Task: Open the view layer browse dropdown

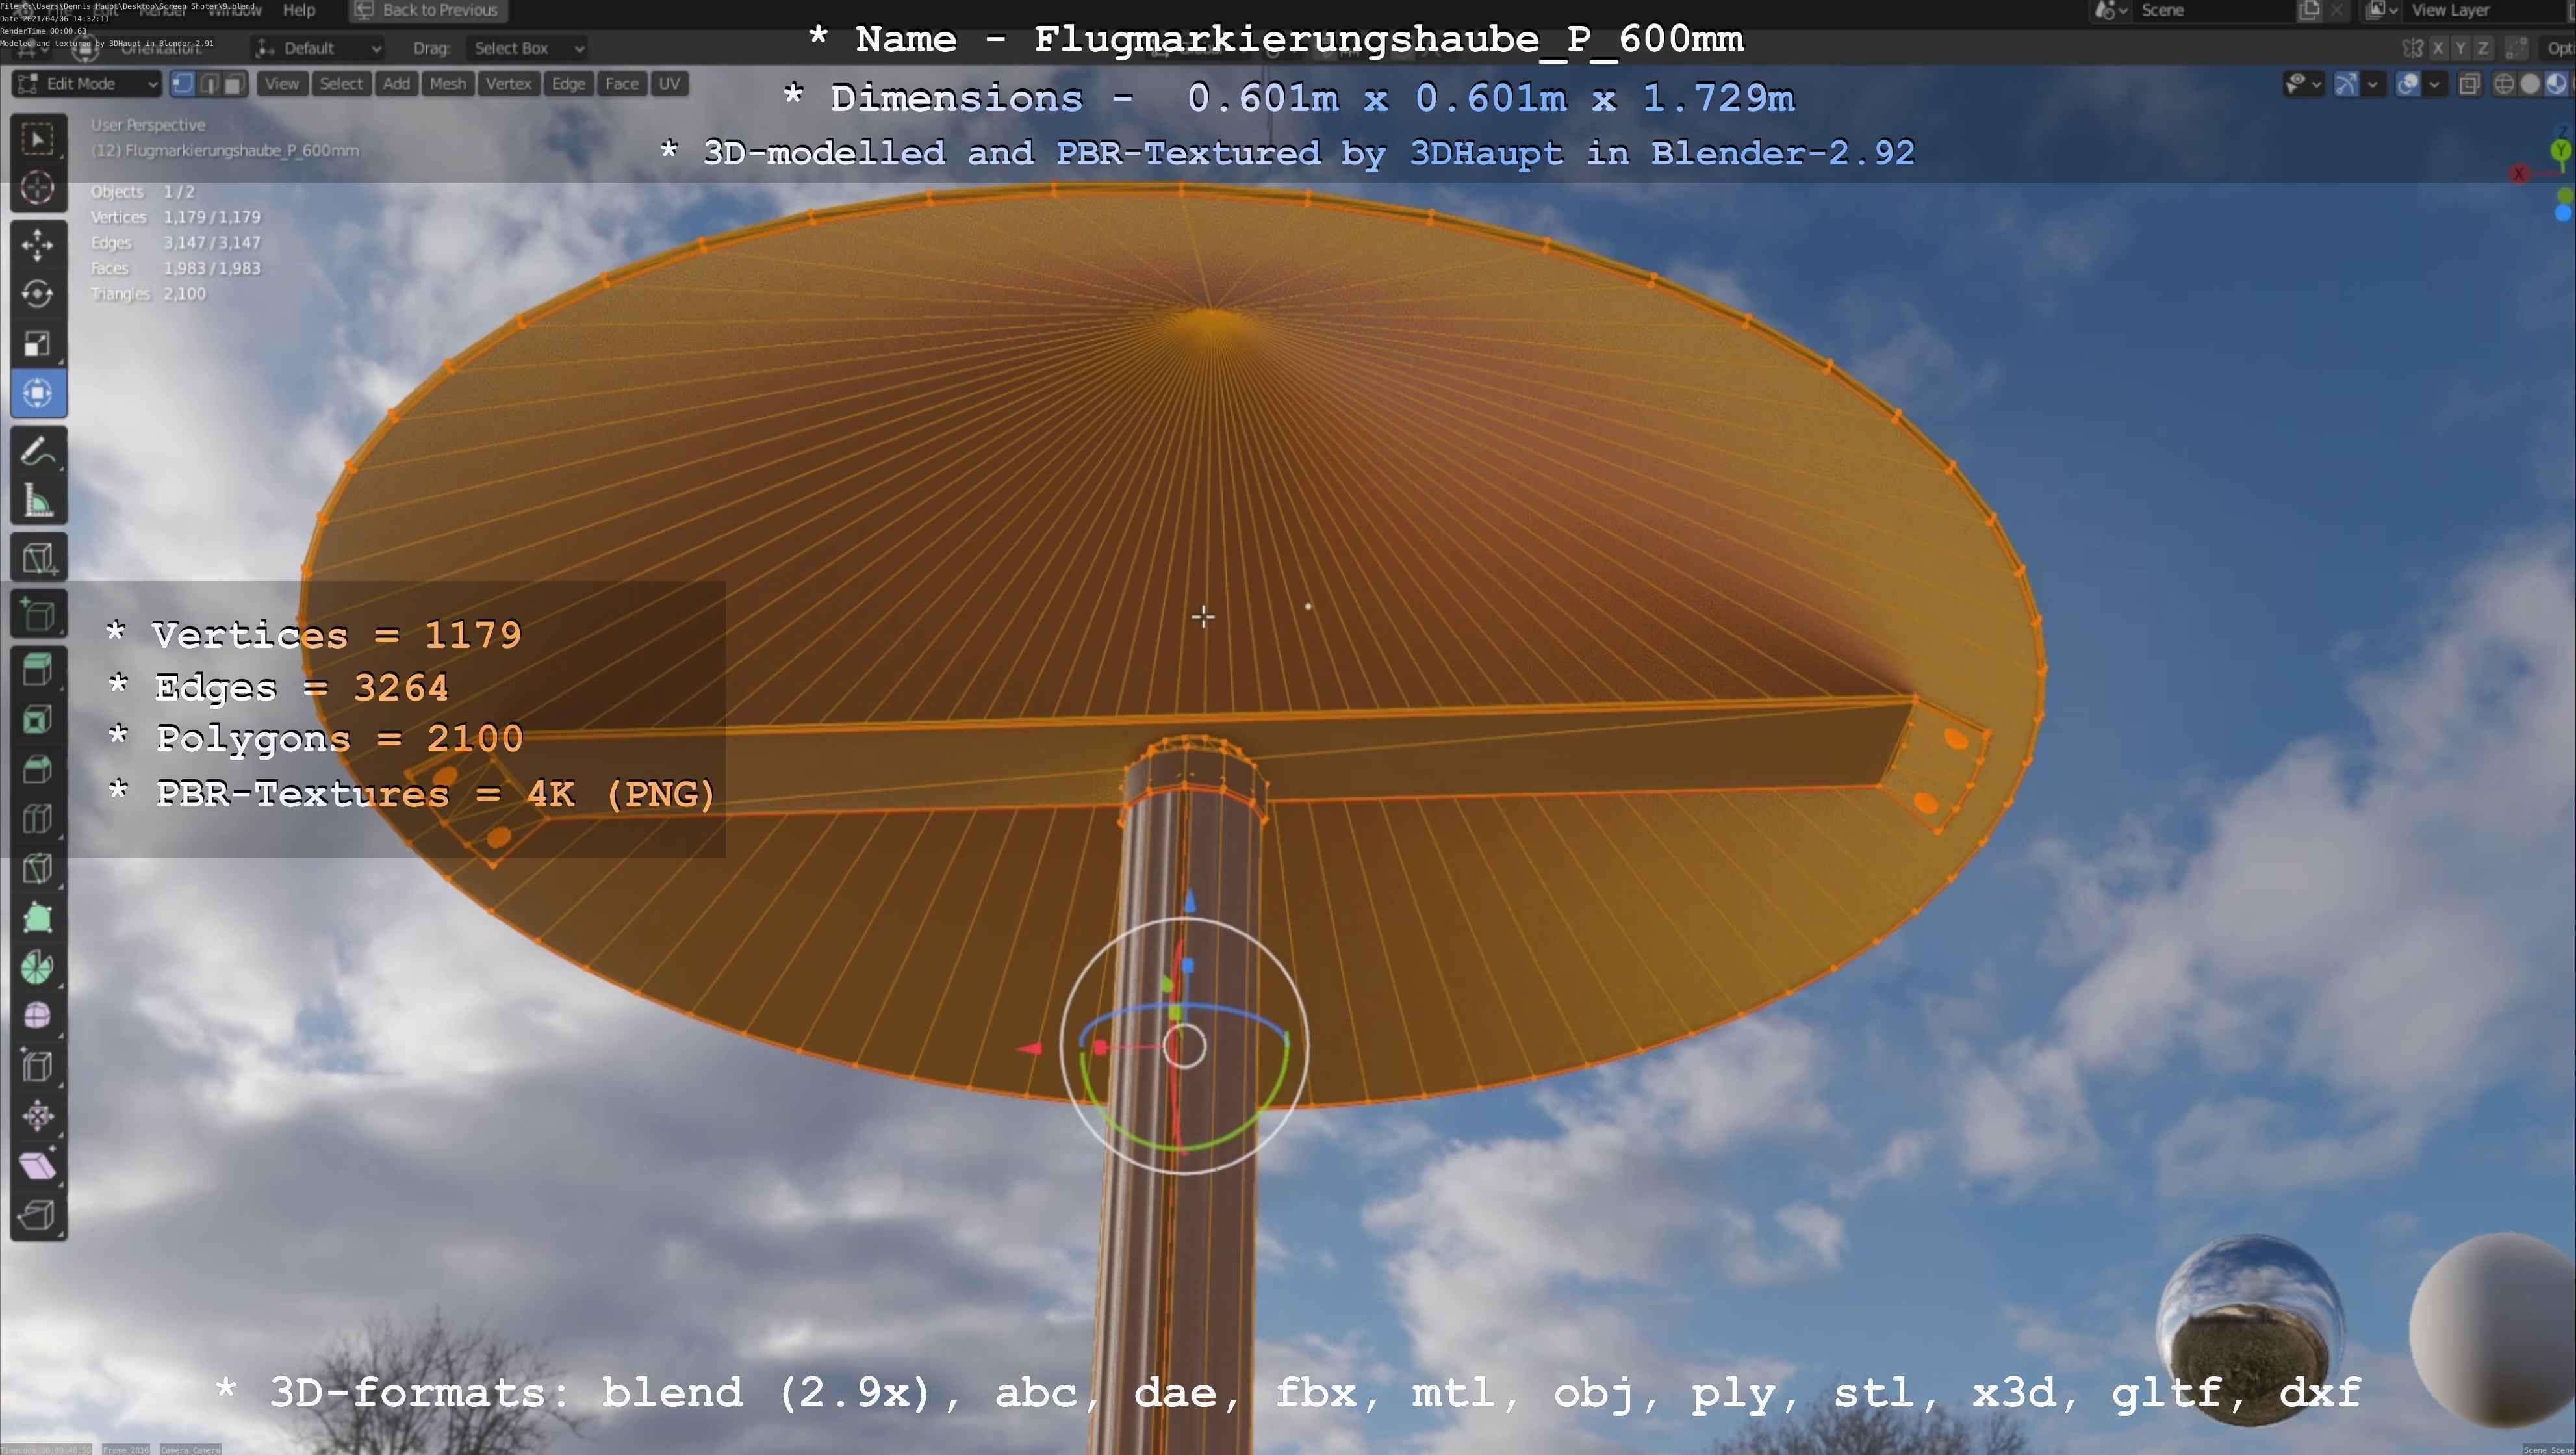Action: click(2381, 10)
